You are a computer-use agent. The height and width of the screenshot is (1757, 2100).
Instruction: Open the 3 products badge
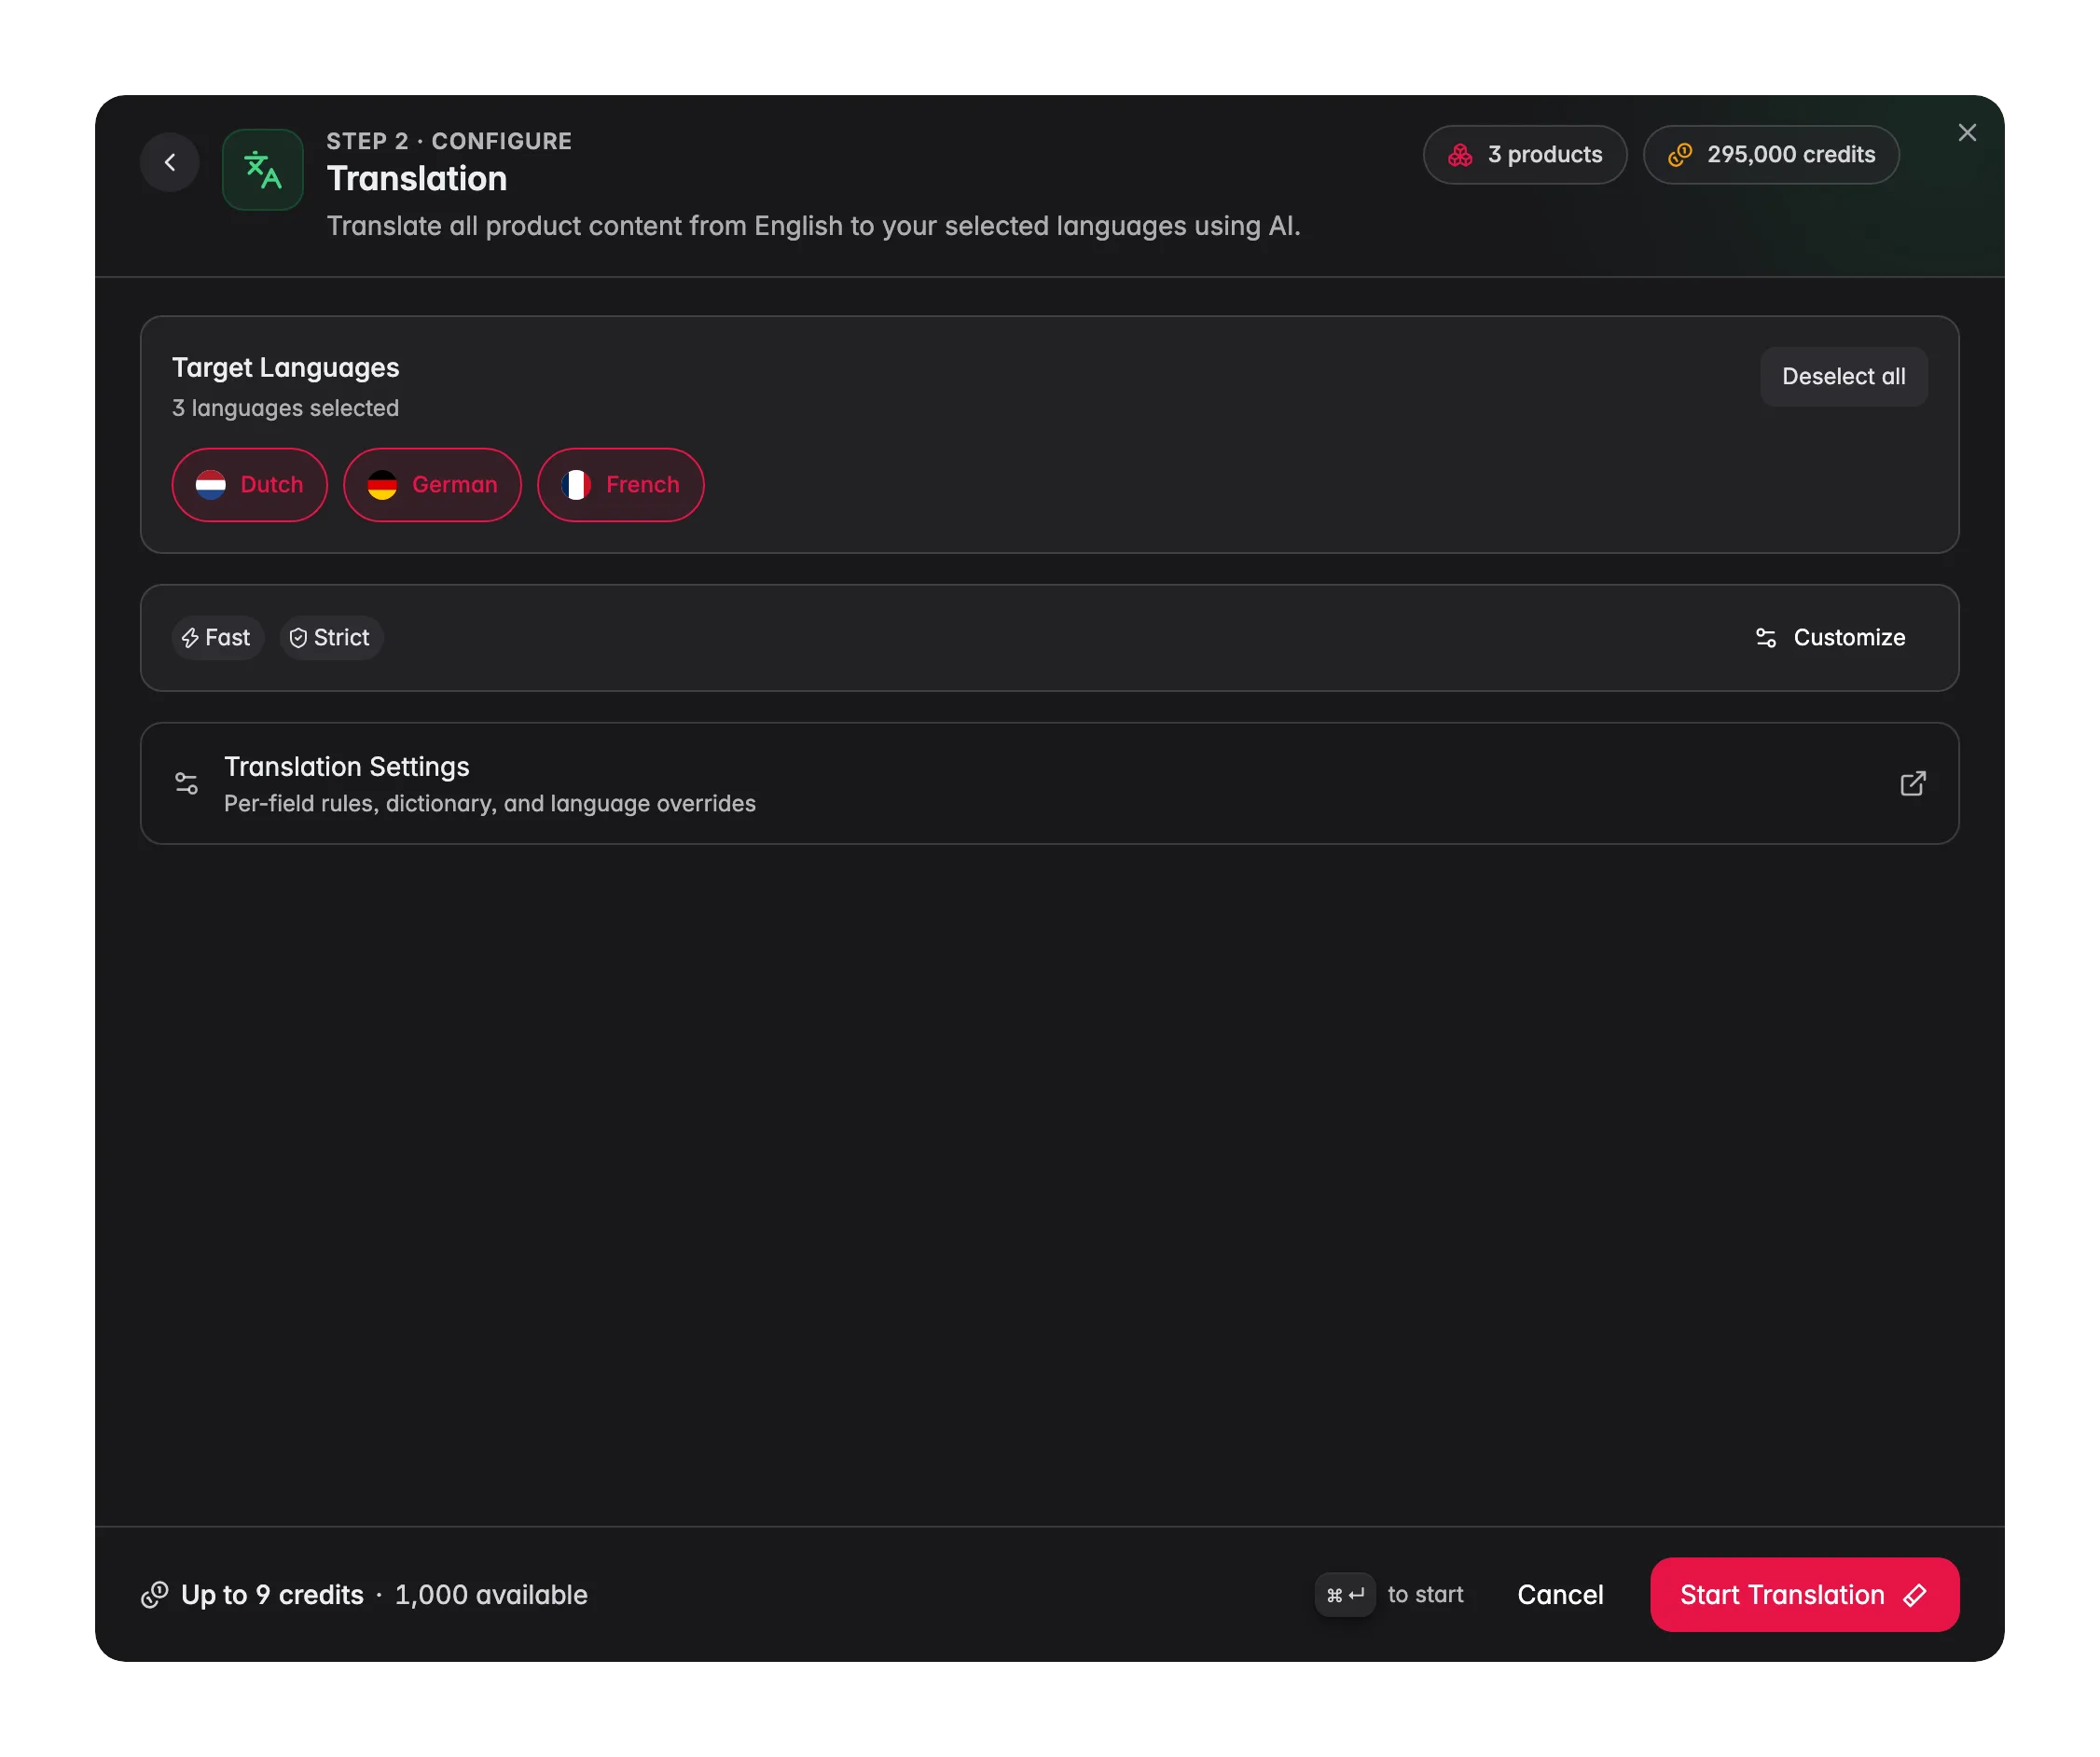point(1524,155)
